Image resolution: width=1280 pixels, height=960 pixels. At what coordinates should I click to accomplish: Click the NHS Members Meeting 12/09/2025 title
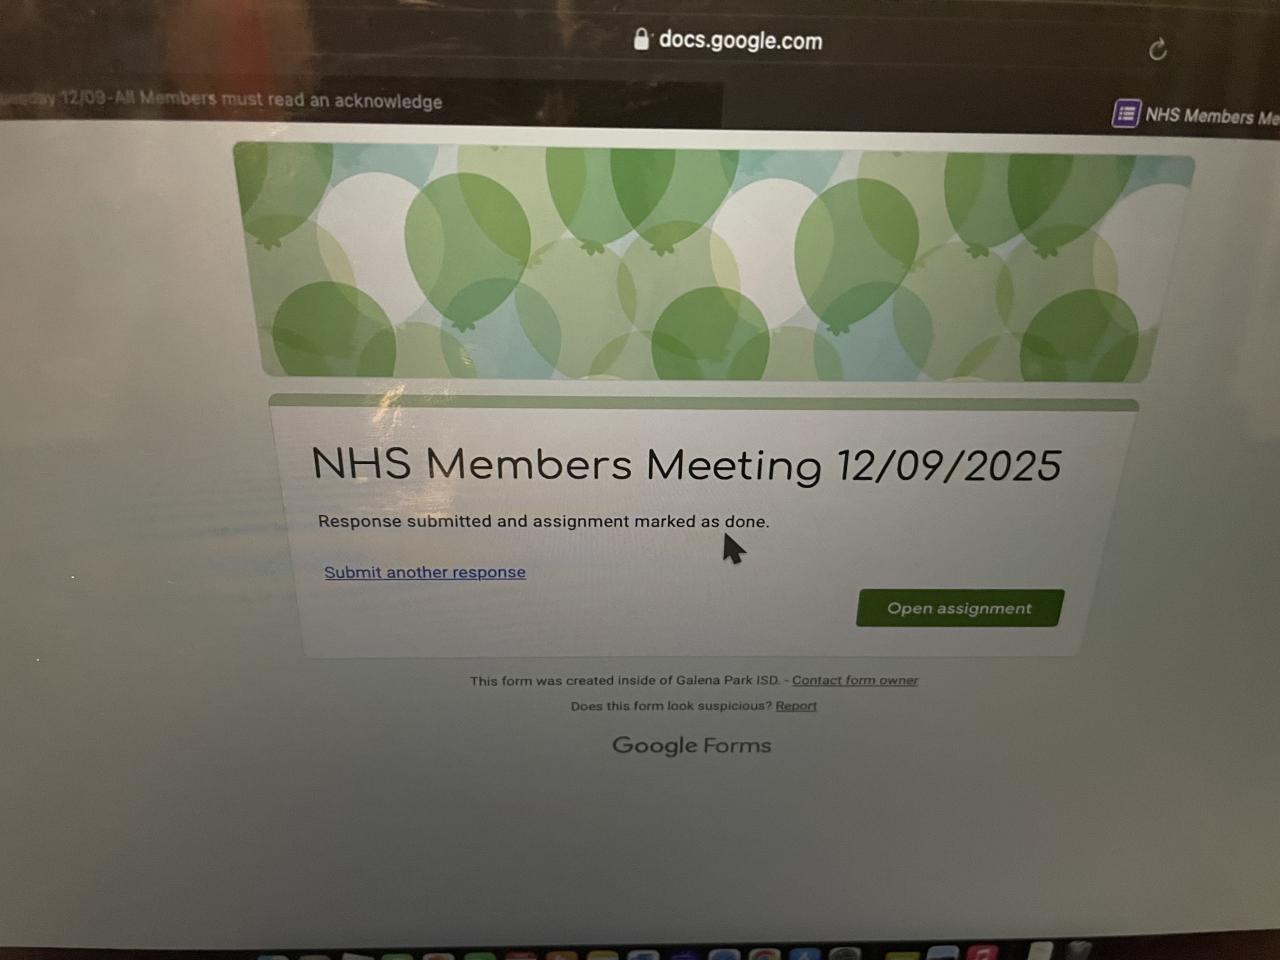coord(686,465)
